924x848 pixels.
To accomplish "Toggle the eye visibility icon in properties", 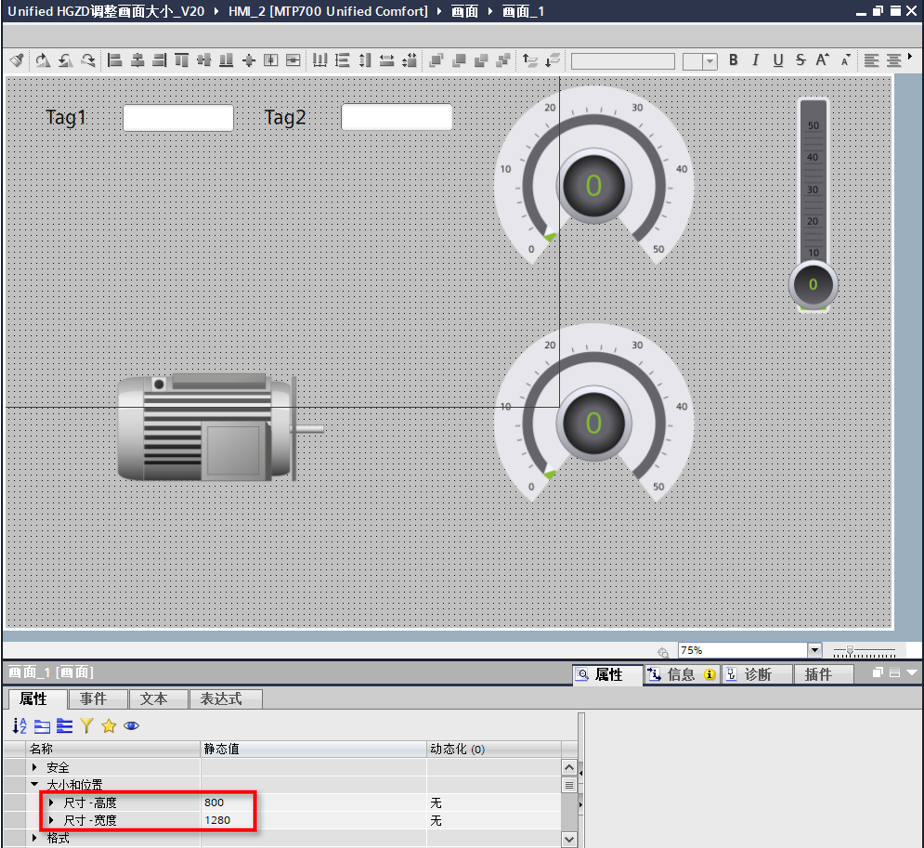I will (131, 726).
